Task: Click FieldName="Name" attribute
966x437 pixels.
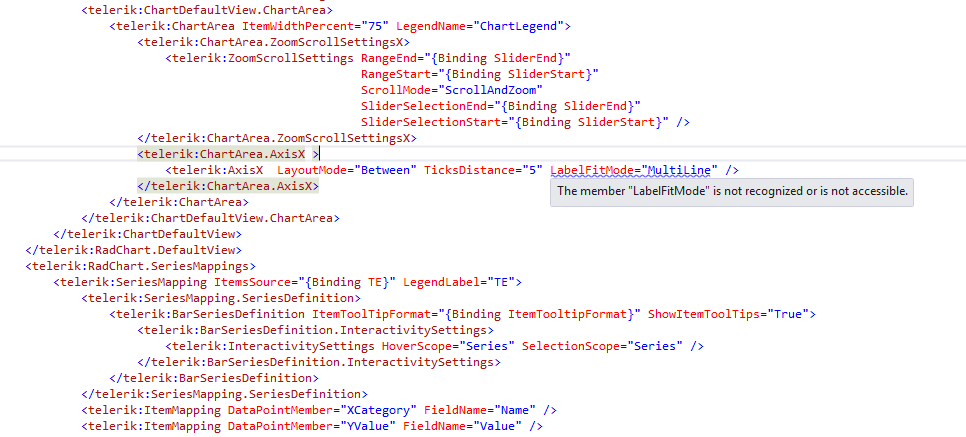Action: 481,410
